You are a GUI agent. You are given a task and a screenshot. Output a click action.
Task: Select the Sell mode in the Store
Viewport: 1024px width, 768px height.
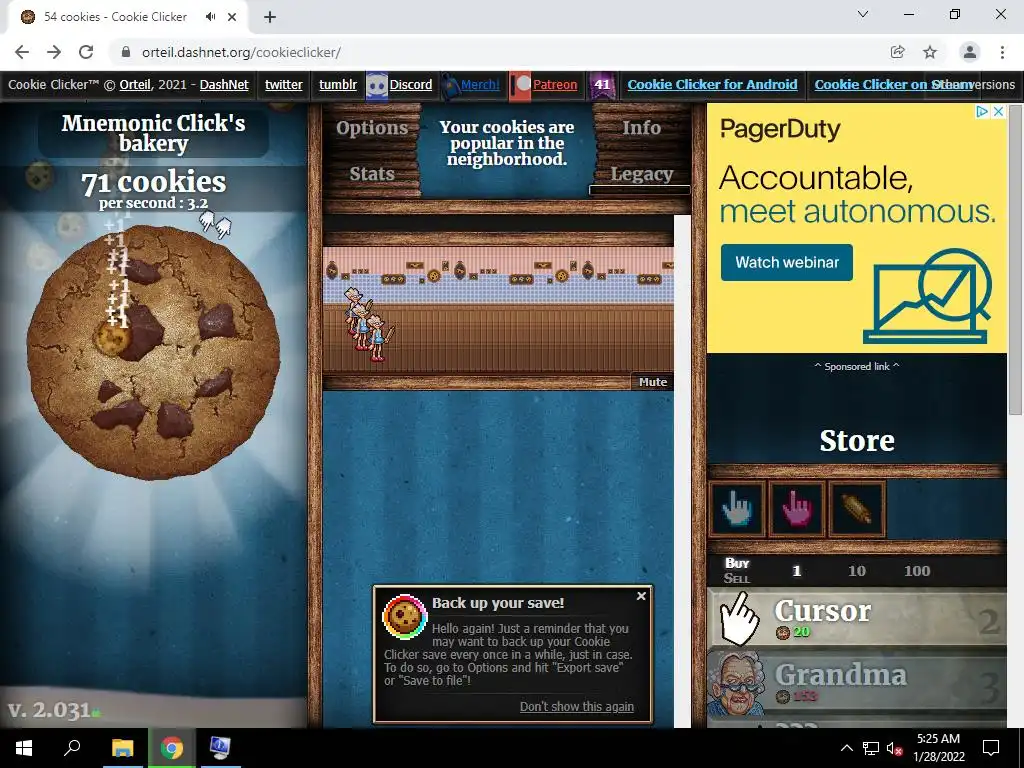pos(737,578)
